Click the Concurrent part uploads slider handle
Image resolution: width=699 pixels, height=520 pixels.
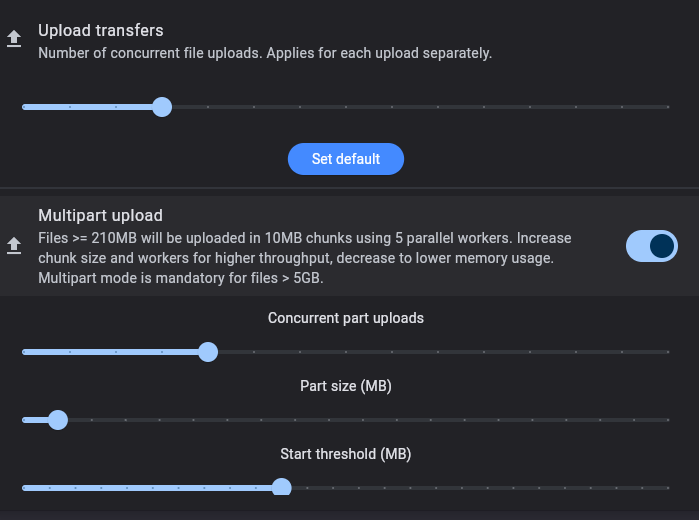pyautogui.click(x=208, y=352)
